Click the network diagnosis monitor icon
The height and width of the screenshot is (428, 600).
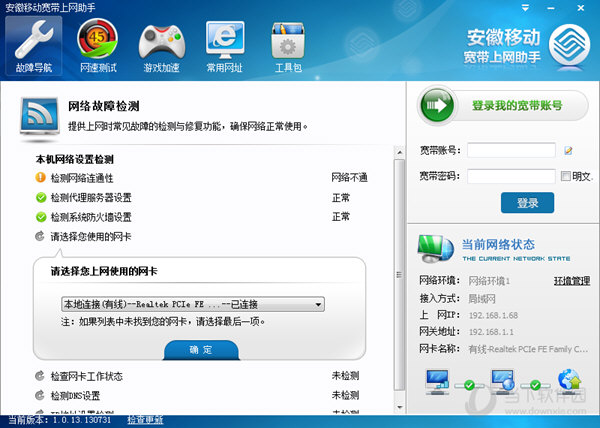pyautogui.click(x=39, y=116)
